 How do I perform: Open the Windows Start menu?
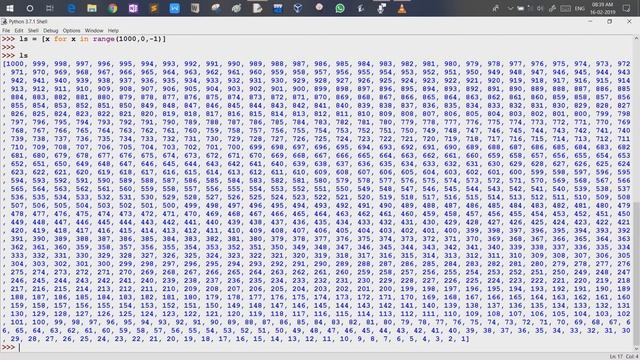[9, 8]
